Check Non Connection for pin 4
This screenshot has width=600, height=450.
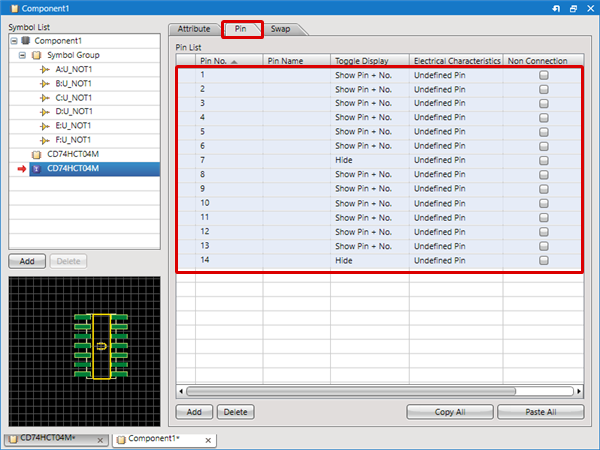(x=544, y=117)
